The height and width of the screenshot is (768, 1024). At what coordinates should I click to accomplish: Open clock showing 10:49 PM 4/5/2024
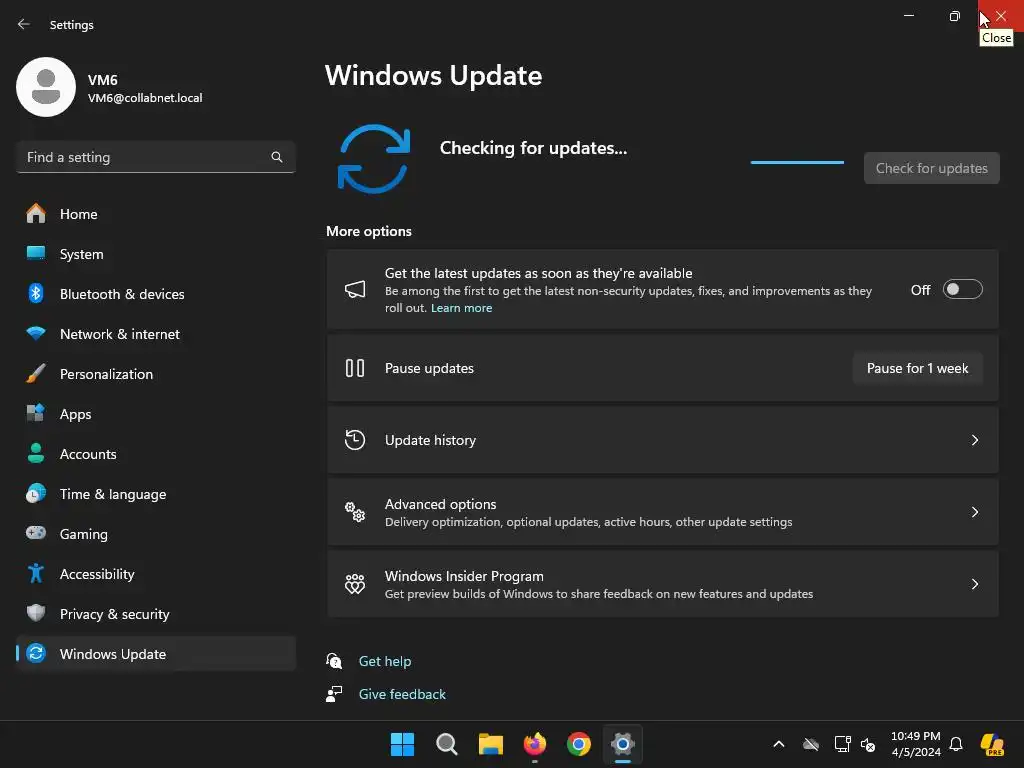(916, 744)
